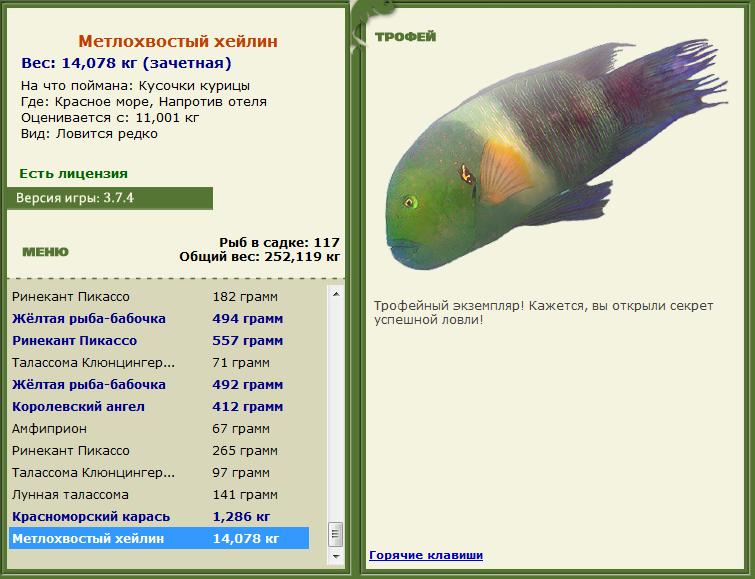Screen dimensions: 755x579
Task: Select Талассома Клюнцингер 71 грамм row
Action: (x=159, y=362)
